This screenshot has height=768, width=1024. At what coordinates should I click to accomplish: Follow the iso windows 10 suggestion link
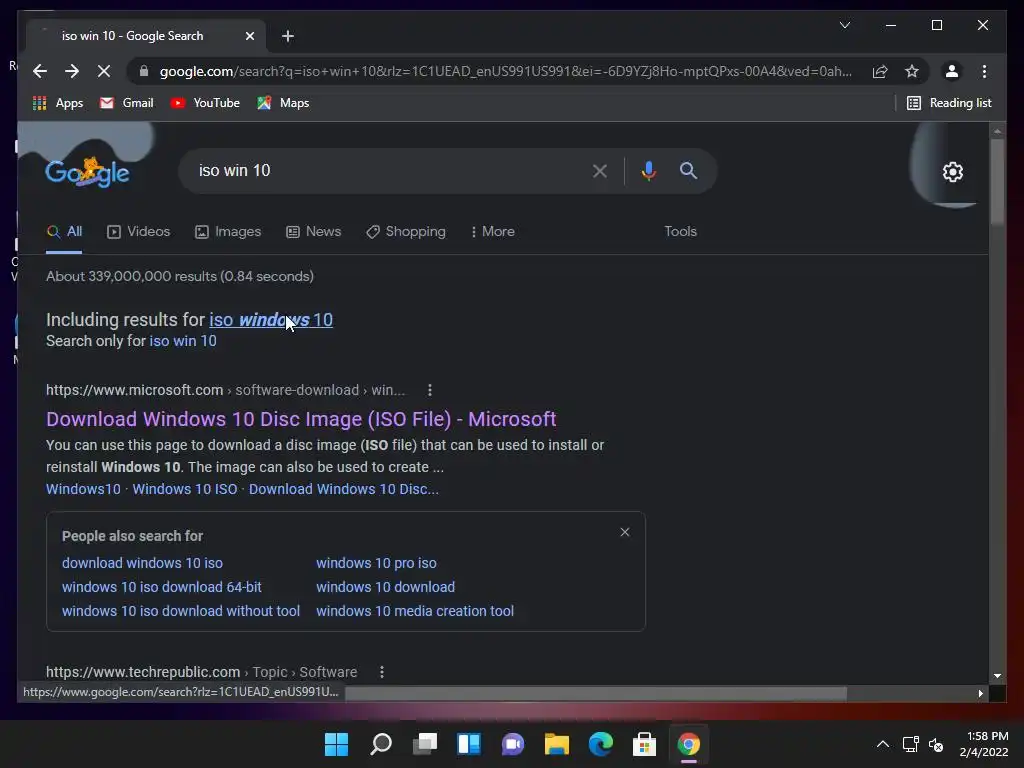pyautogui.click(x=271, y=320)
